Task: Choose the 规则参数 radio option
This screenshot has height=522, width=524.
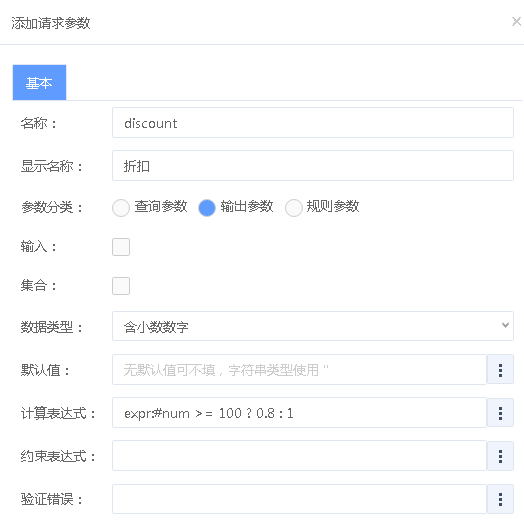Action: [x=293, y=208]
